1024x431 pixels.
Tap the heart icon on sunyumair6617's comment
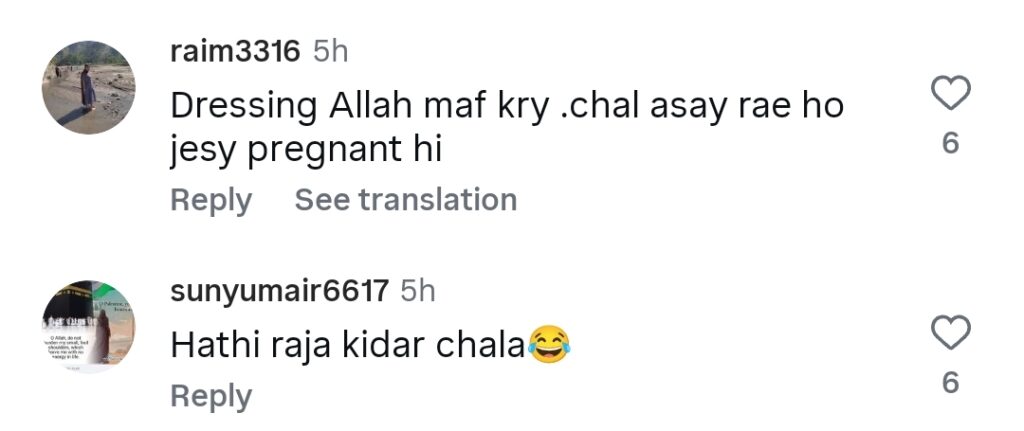coord(950,332)
